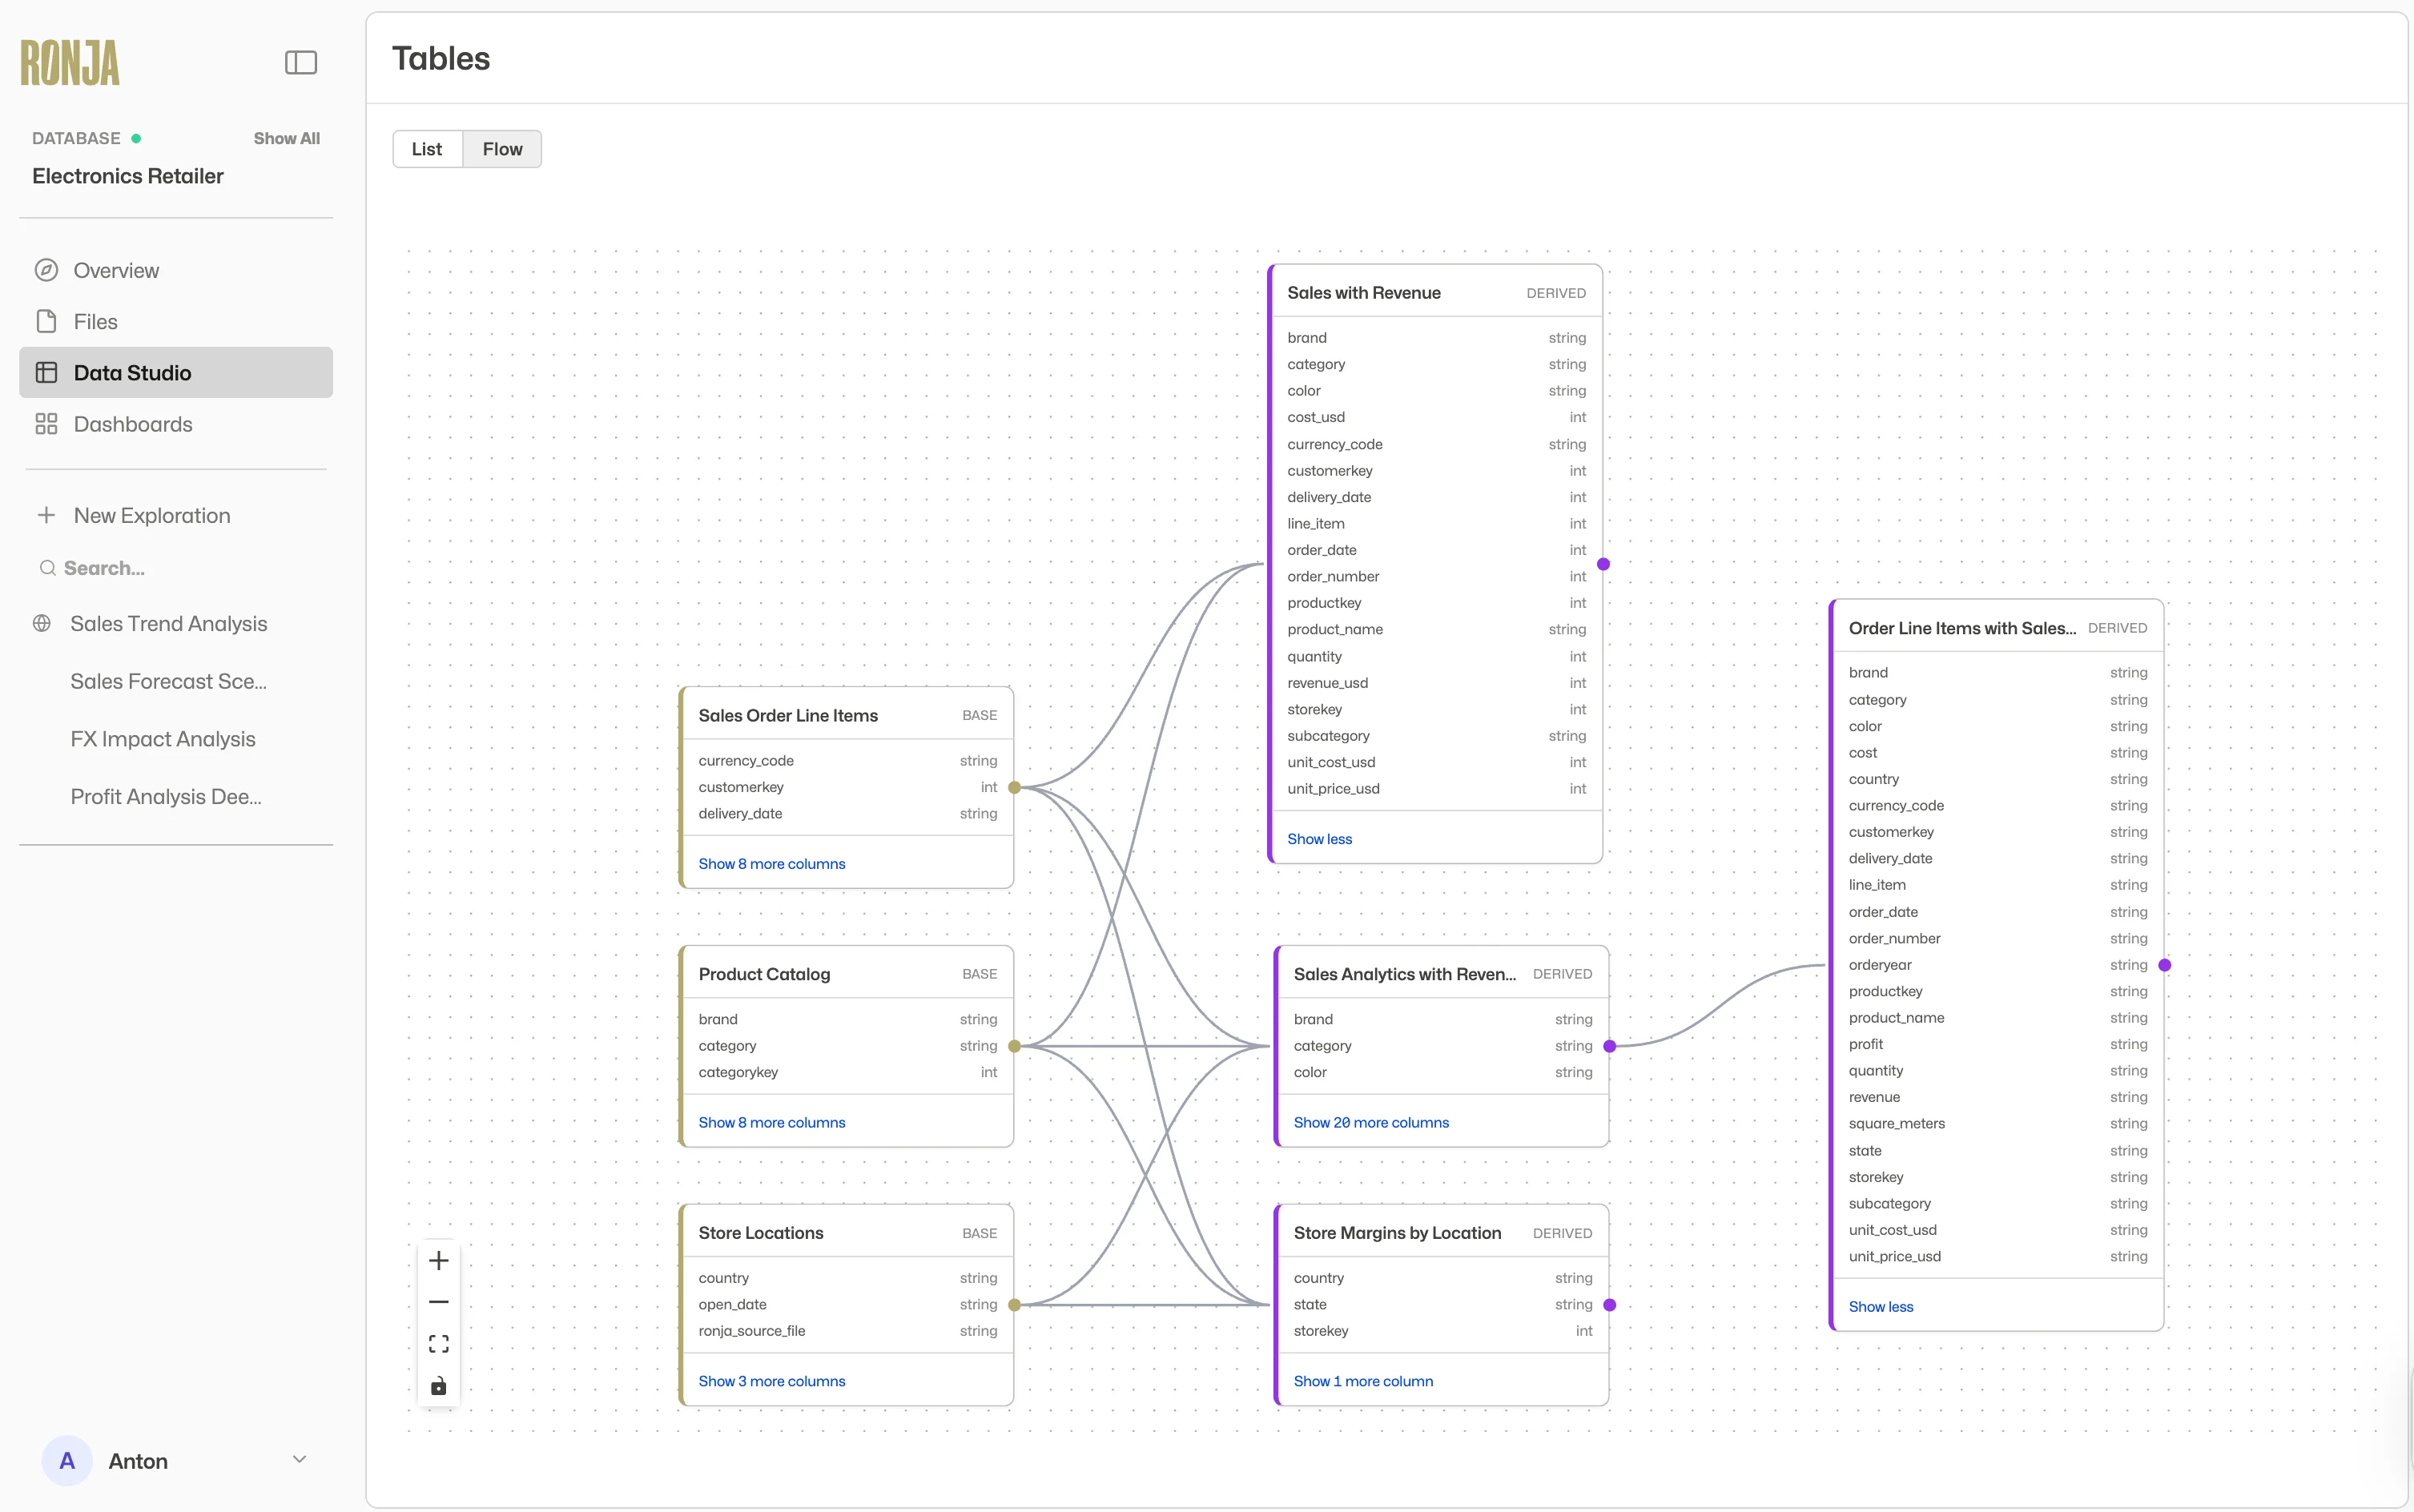The height and width of the screenshot is (1512, 2414).
Task: Toggle the canvas lock icon
Action: coord(439,1386)
